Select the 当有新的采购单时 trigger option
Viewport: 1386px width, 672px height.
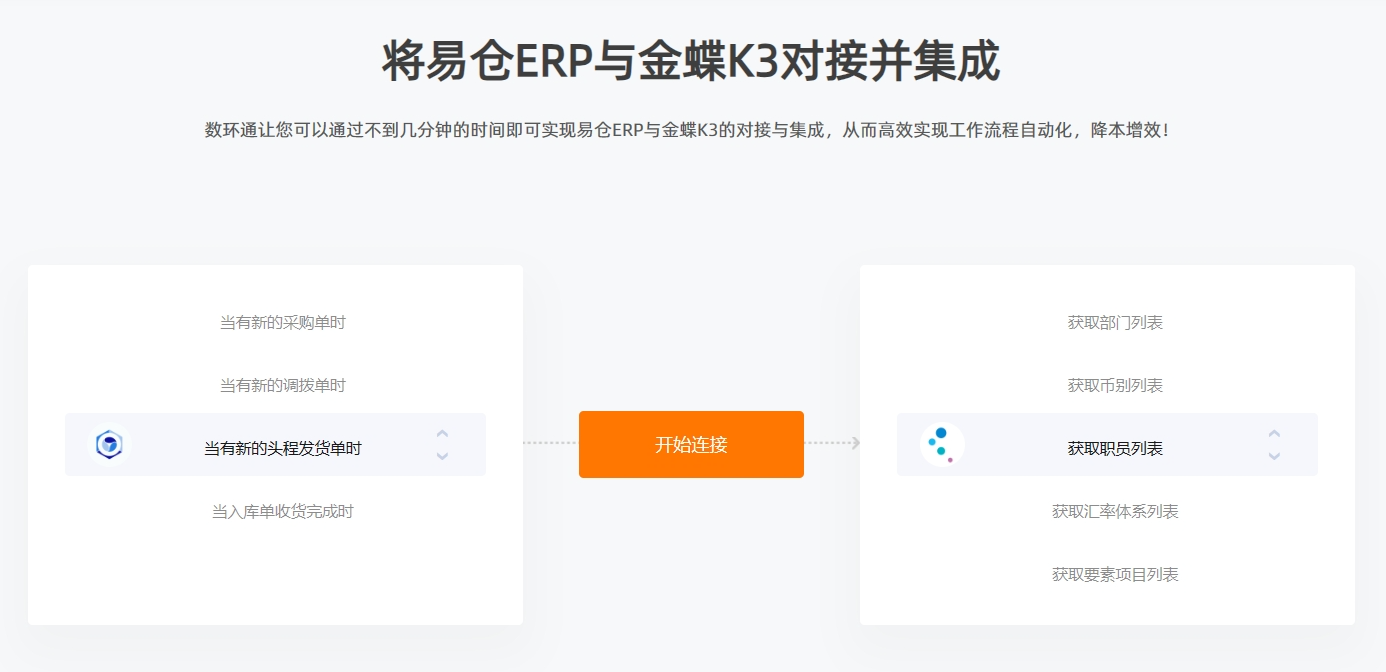pyautogui.click(x=283, y=322)
